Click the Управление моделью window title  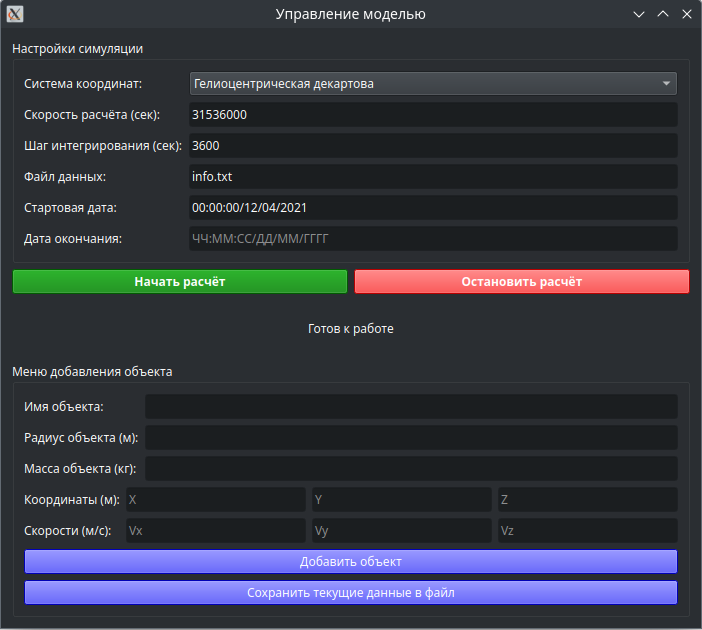pos(351,14)
